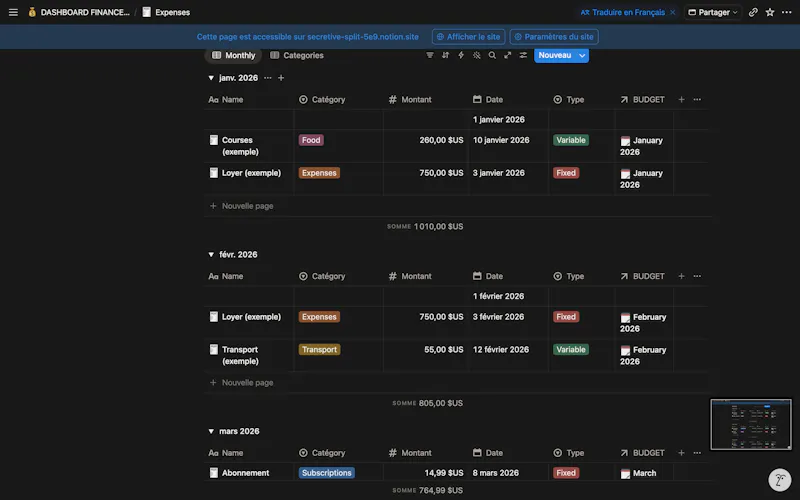Add a property column in févr. 2026 table
Image resolution: width=800 pixels, height=500 pixels.
681,276
